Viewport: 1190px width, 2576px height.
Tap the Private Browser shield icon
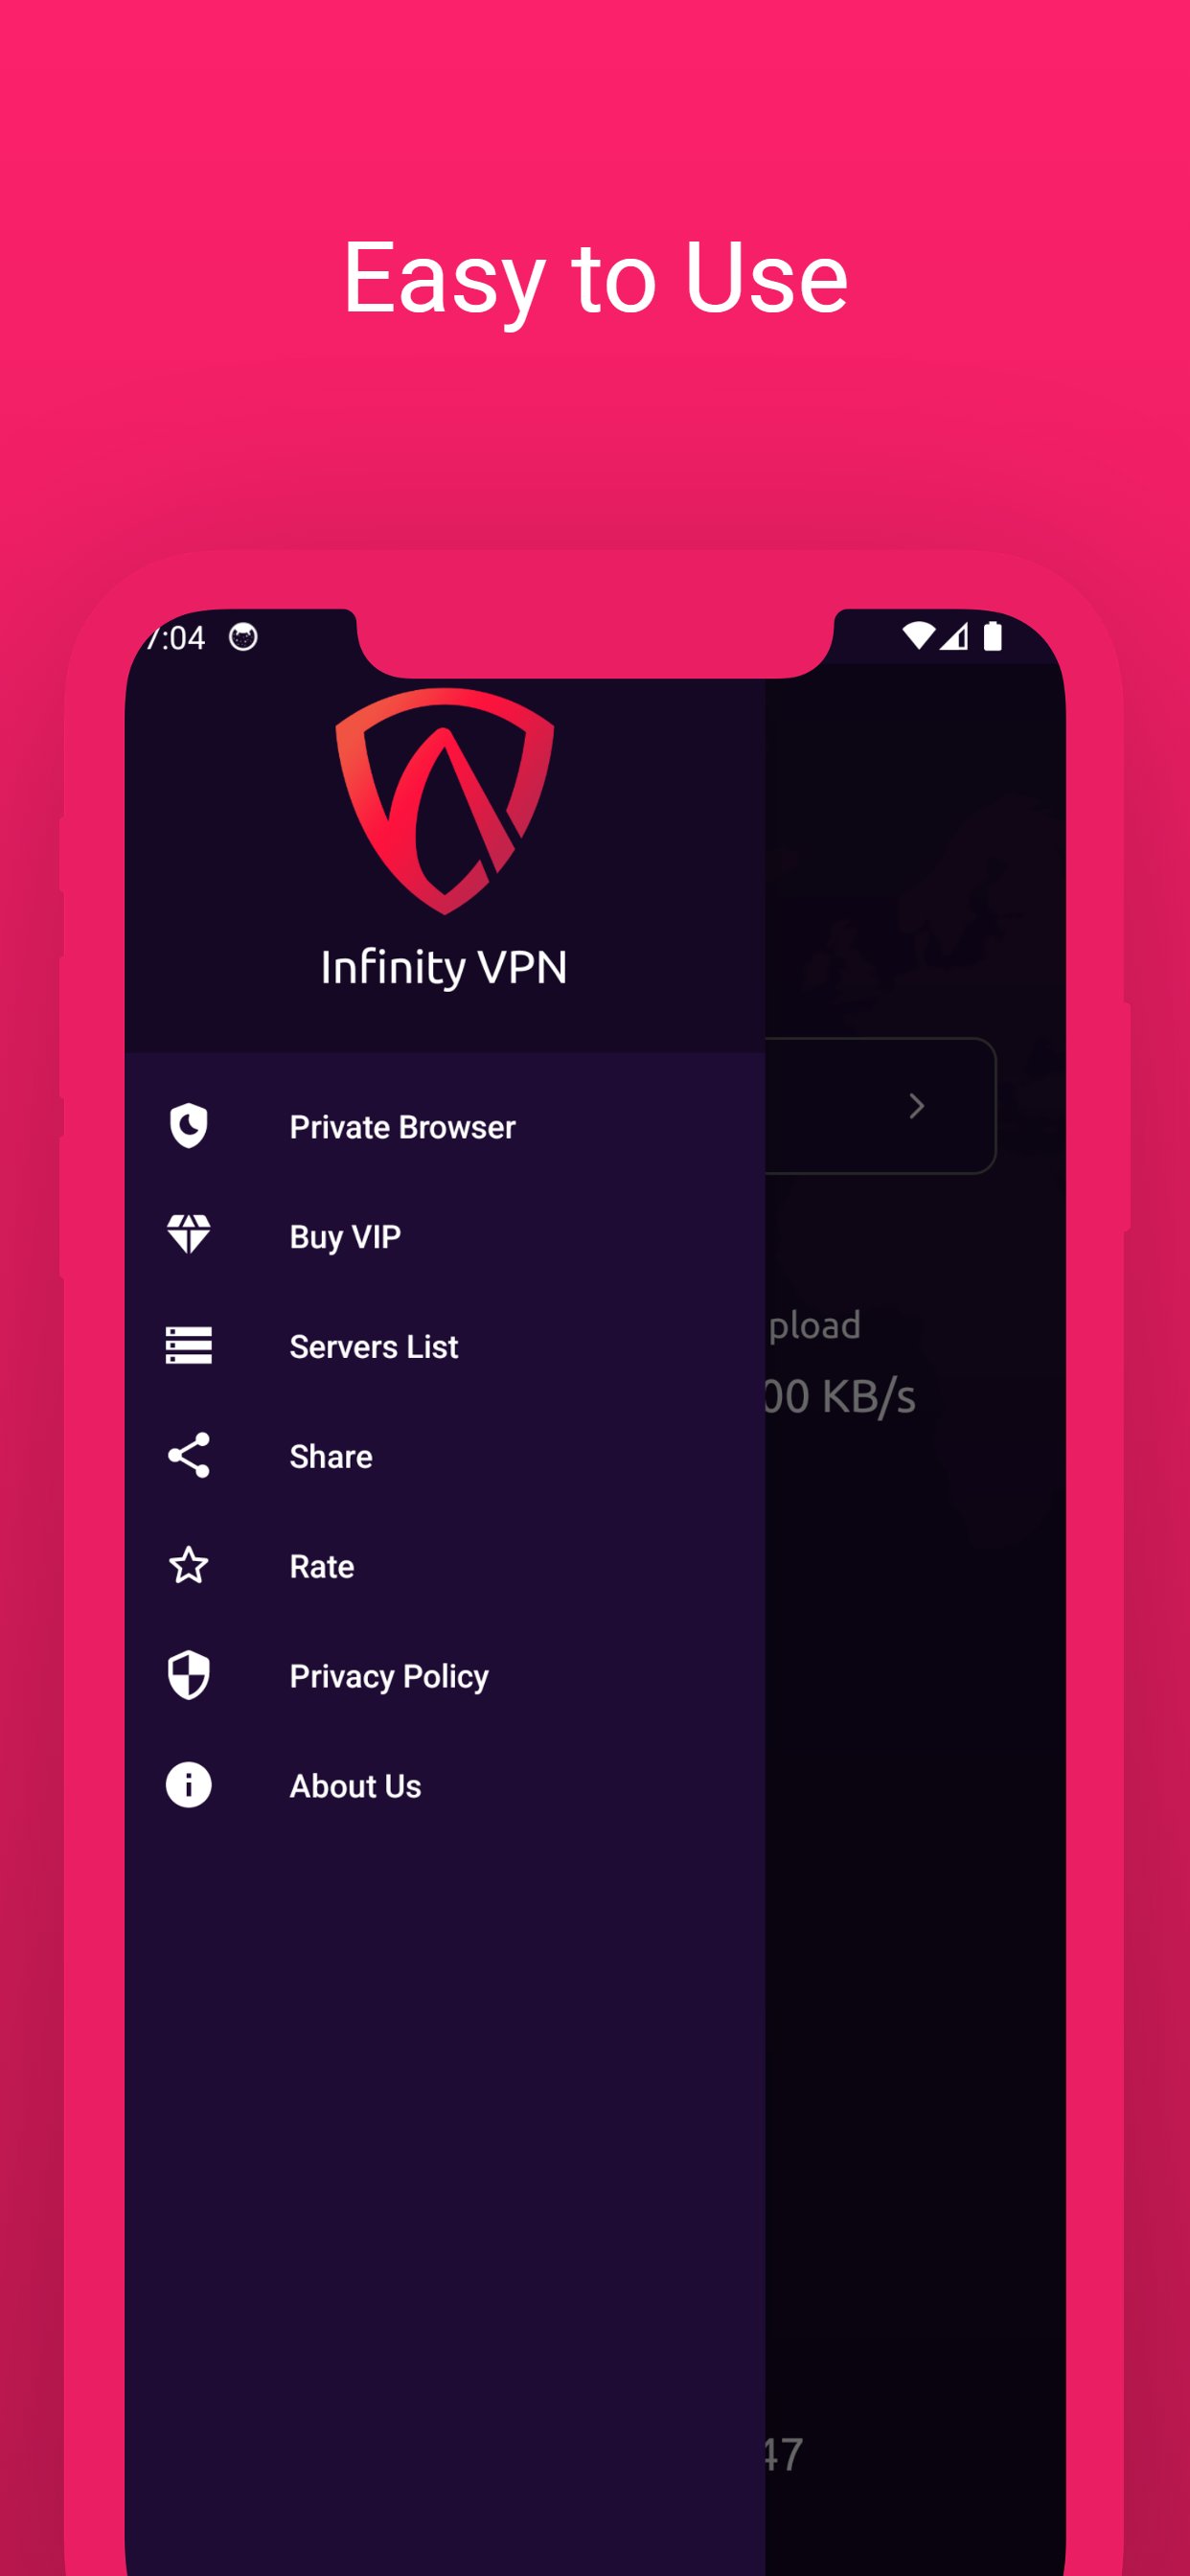(188, 1126)
